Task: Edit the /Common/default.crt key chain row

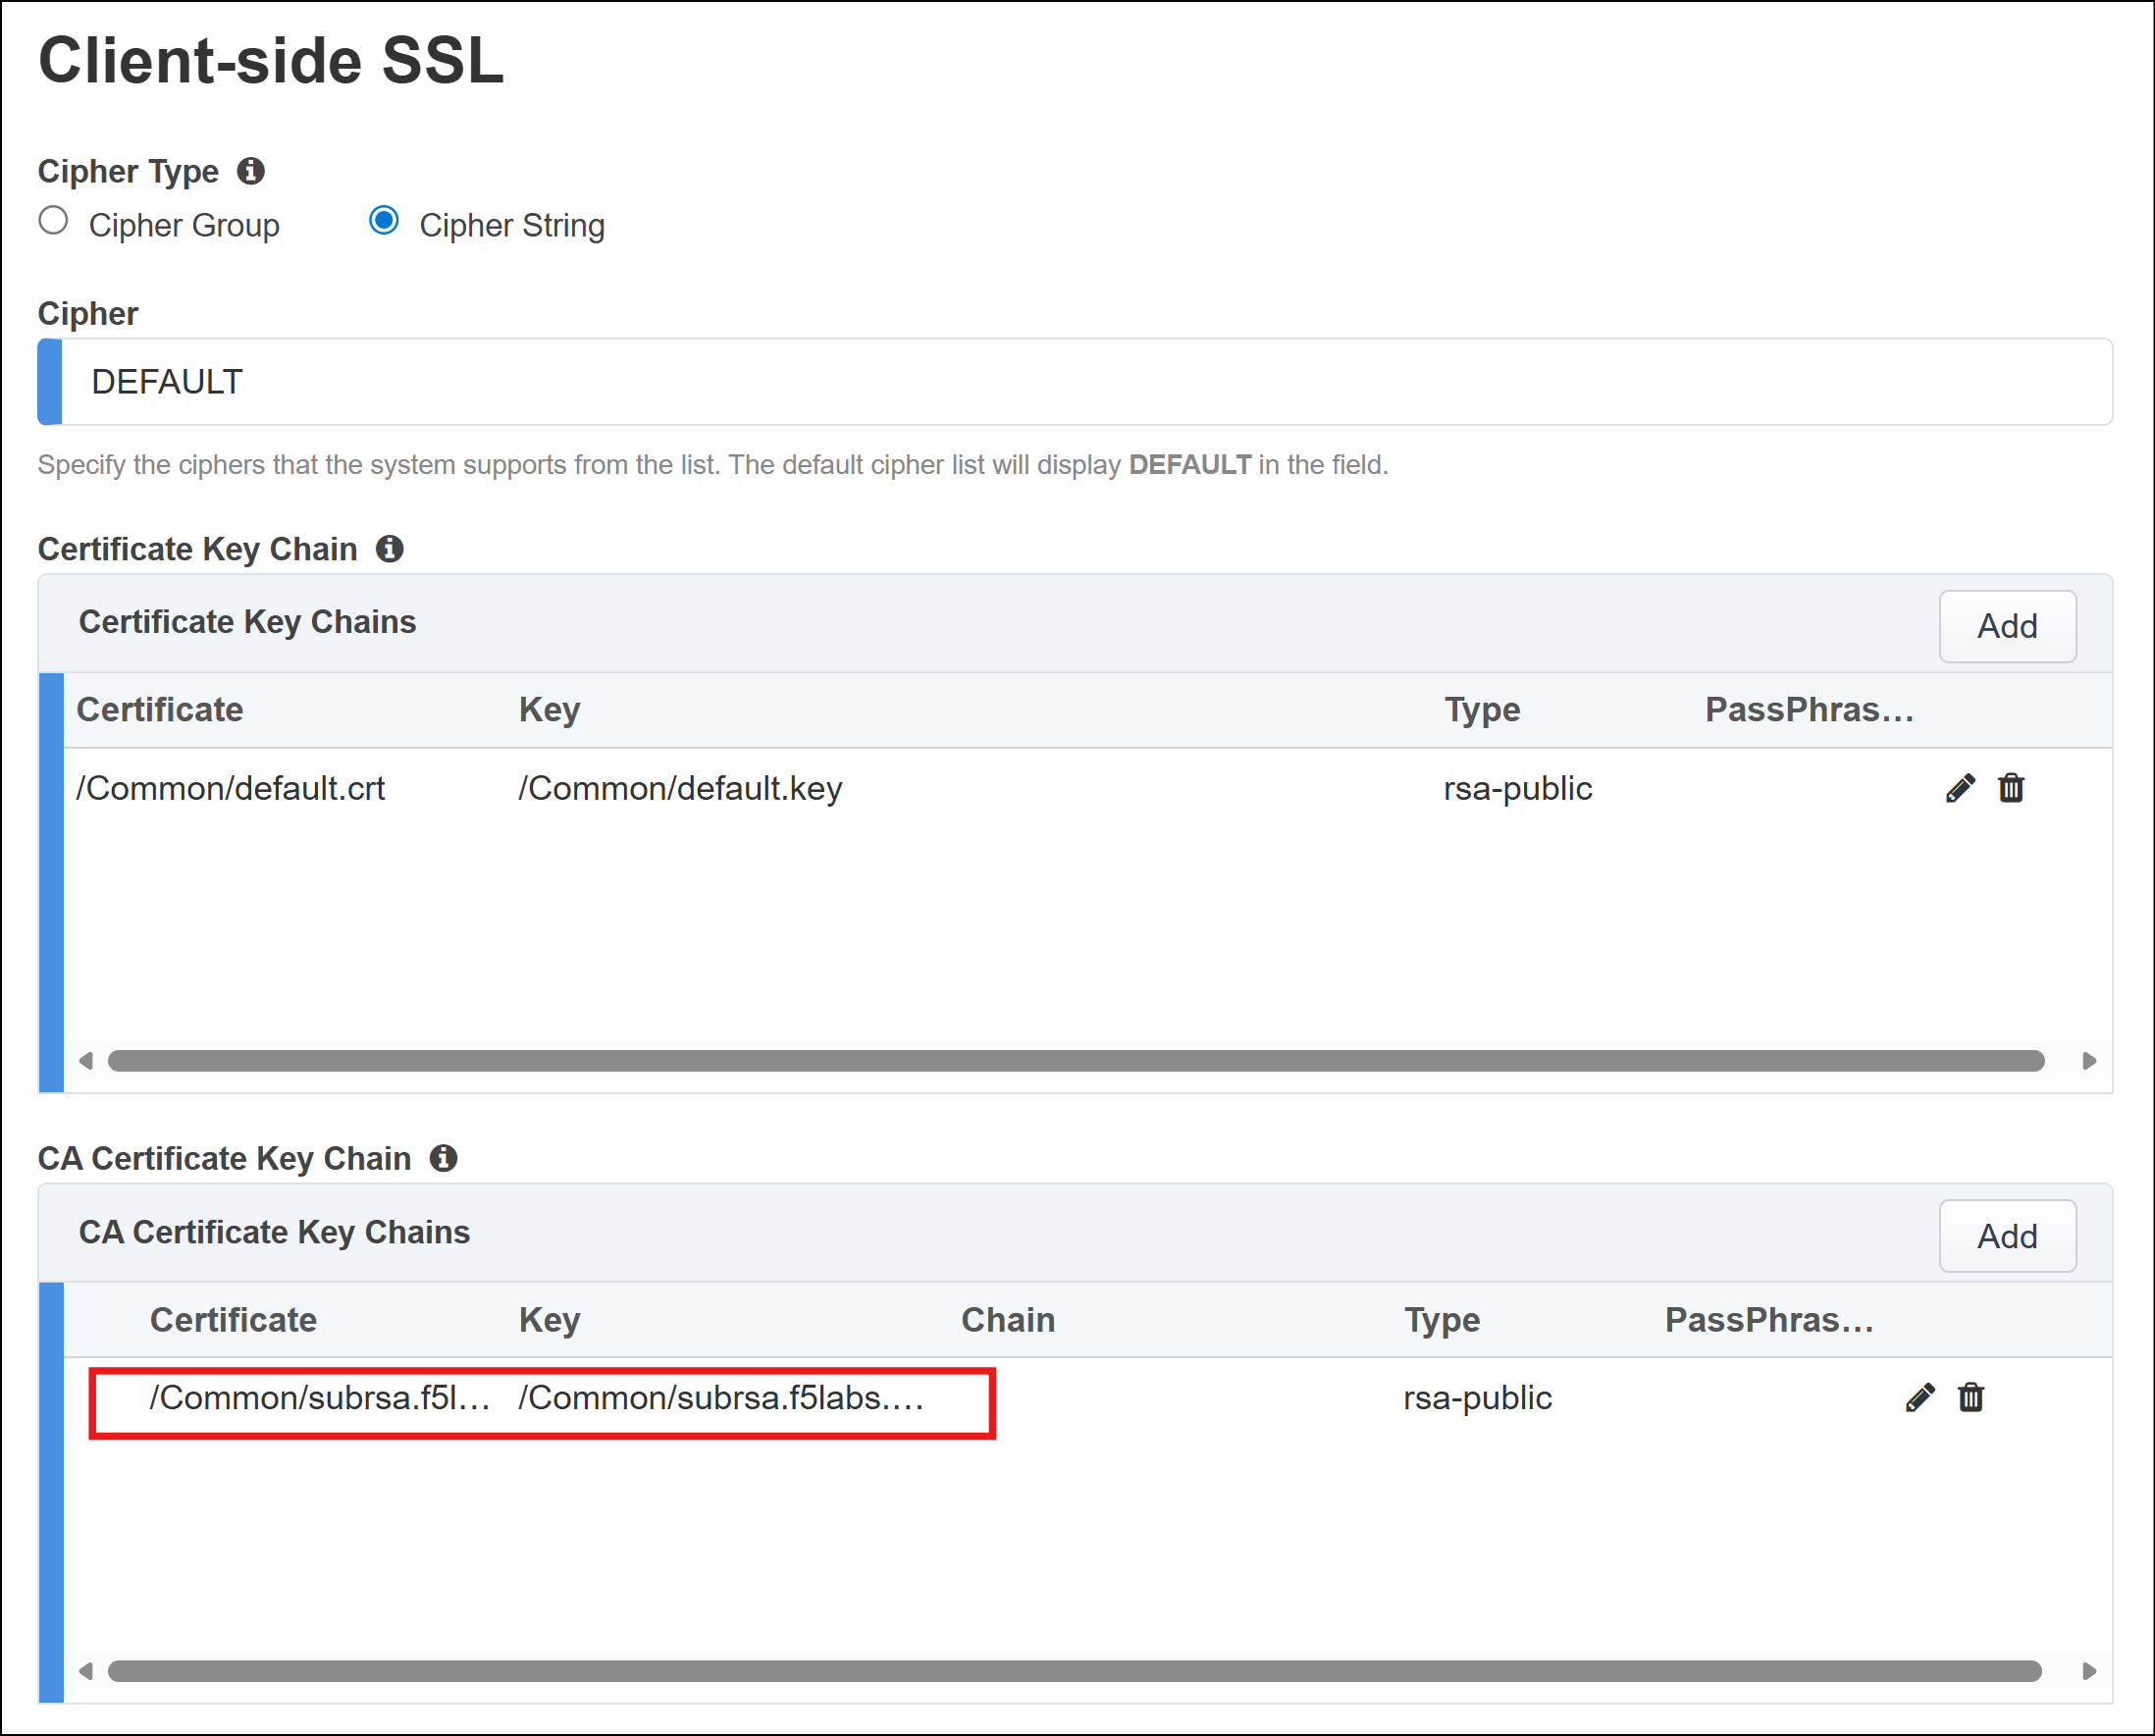Action: click(1960, 788)
